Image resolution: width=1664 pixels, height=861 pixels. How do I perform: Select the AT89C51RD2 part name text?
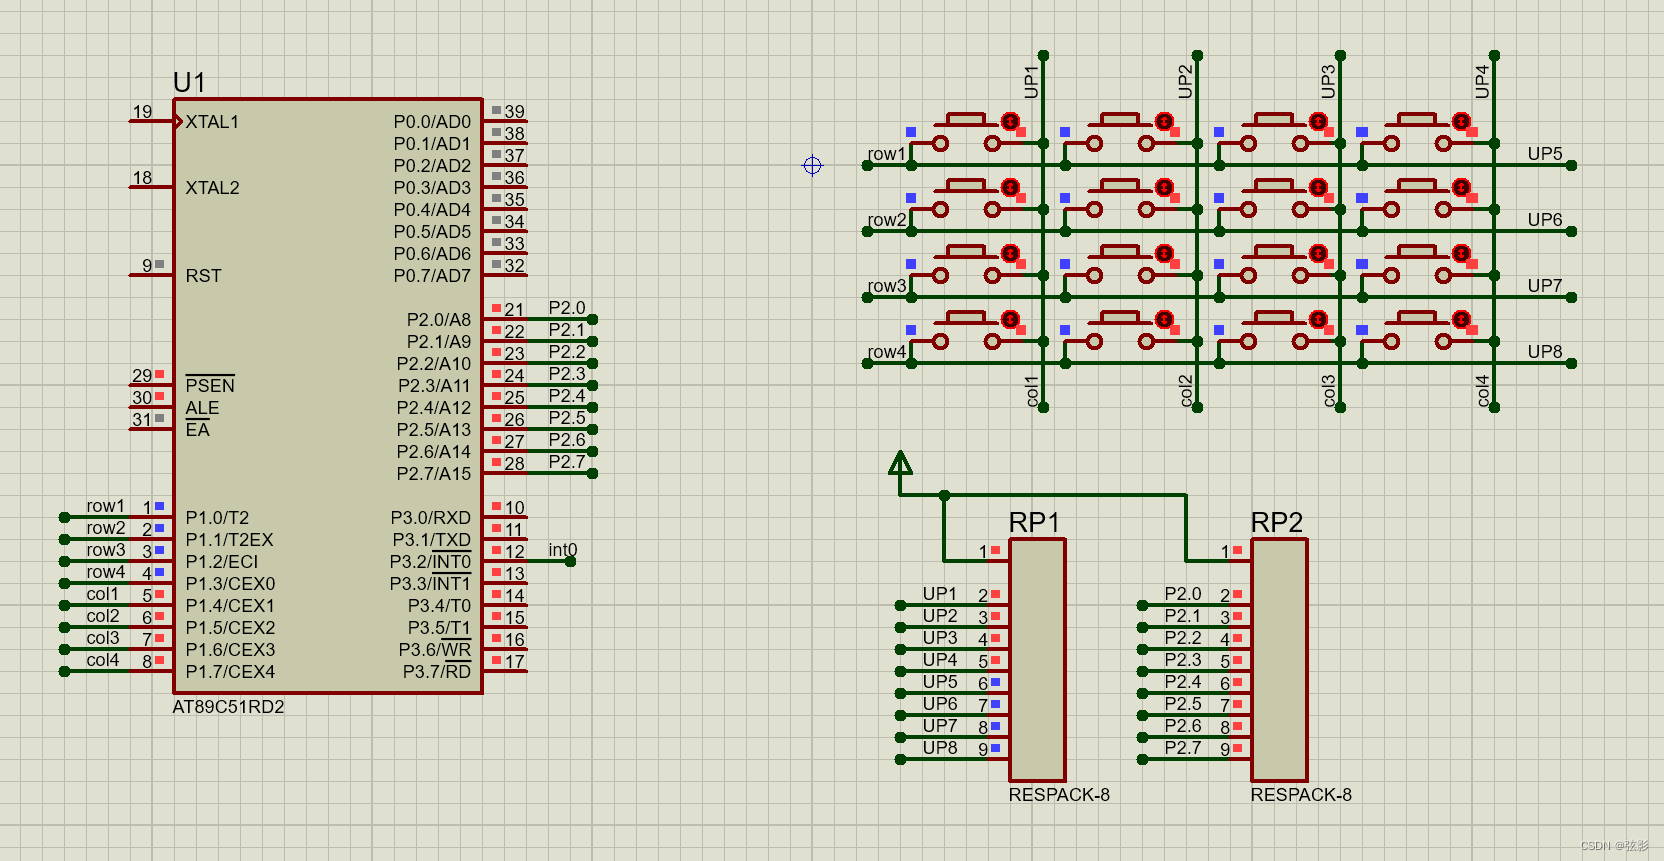pyautogui.click(x=228, y=706)
